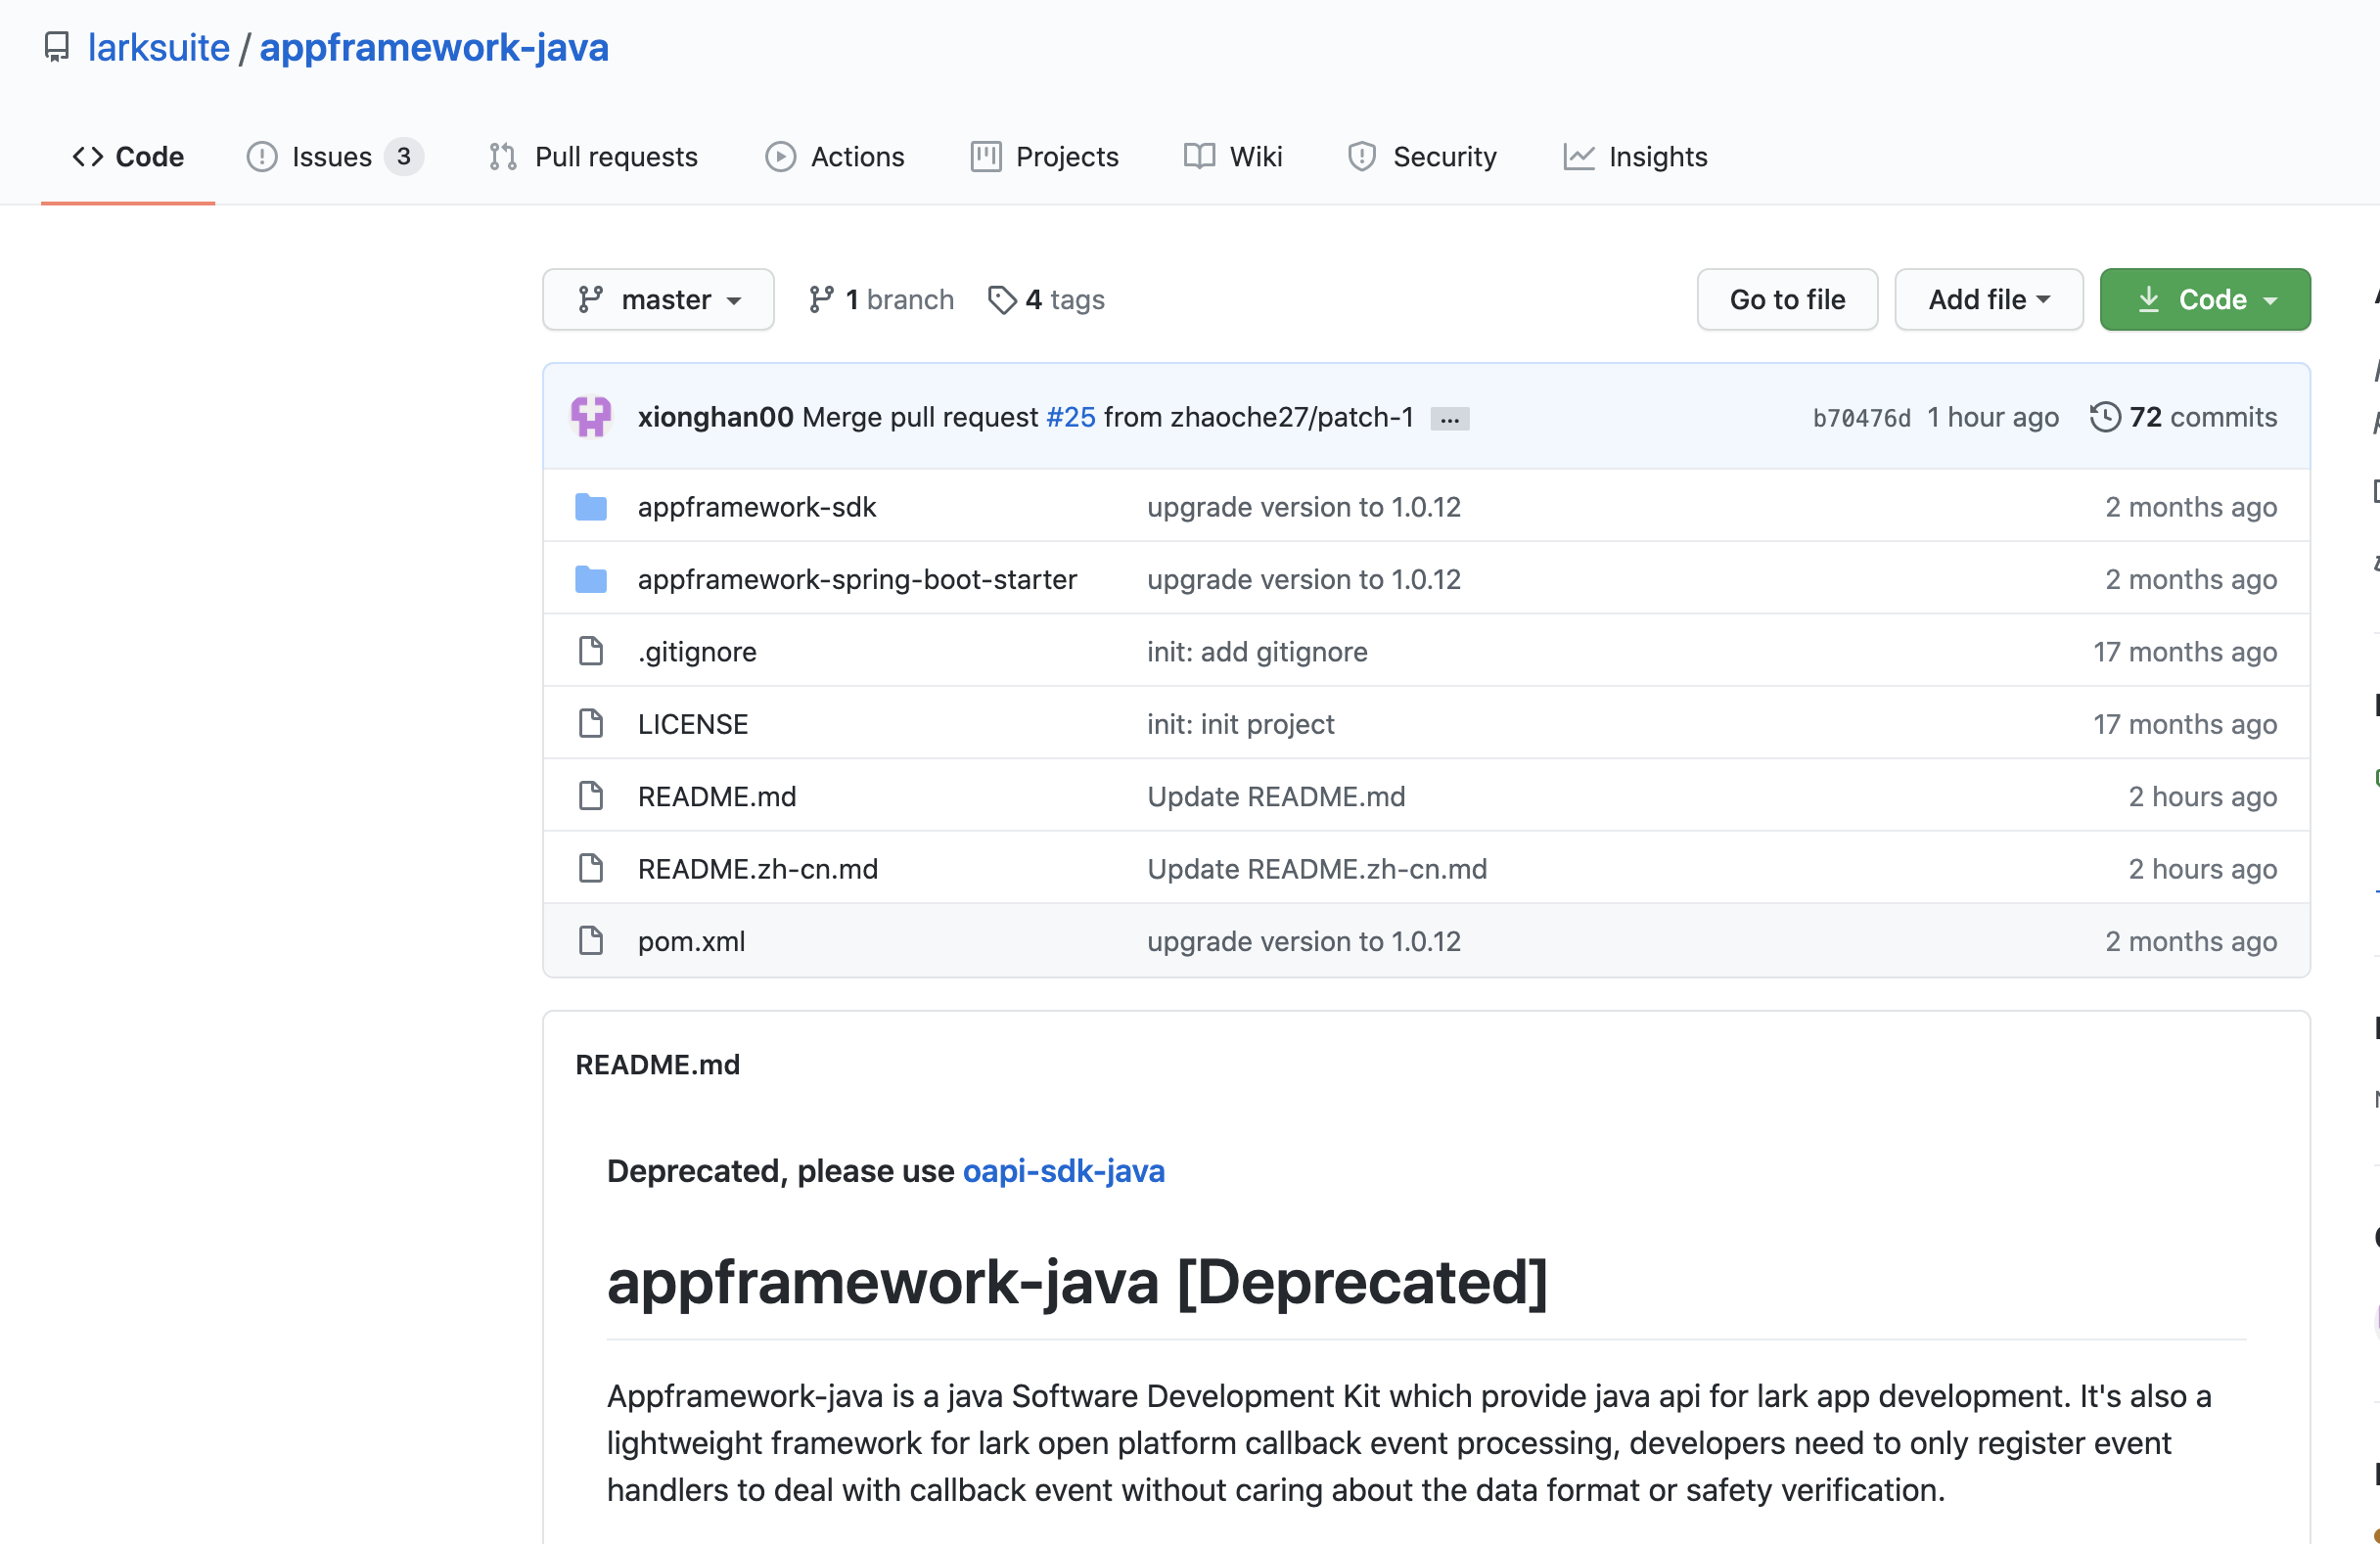Click the README.md header in readme box
Screen dimensions: 2380x1544
(x=657, y=1064)
